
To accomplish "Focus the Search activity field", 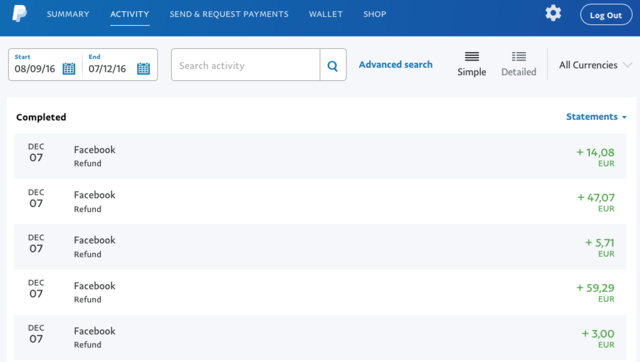I will tap(246, 65).
